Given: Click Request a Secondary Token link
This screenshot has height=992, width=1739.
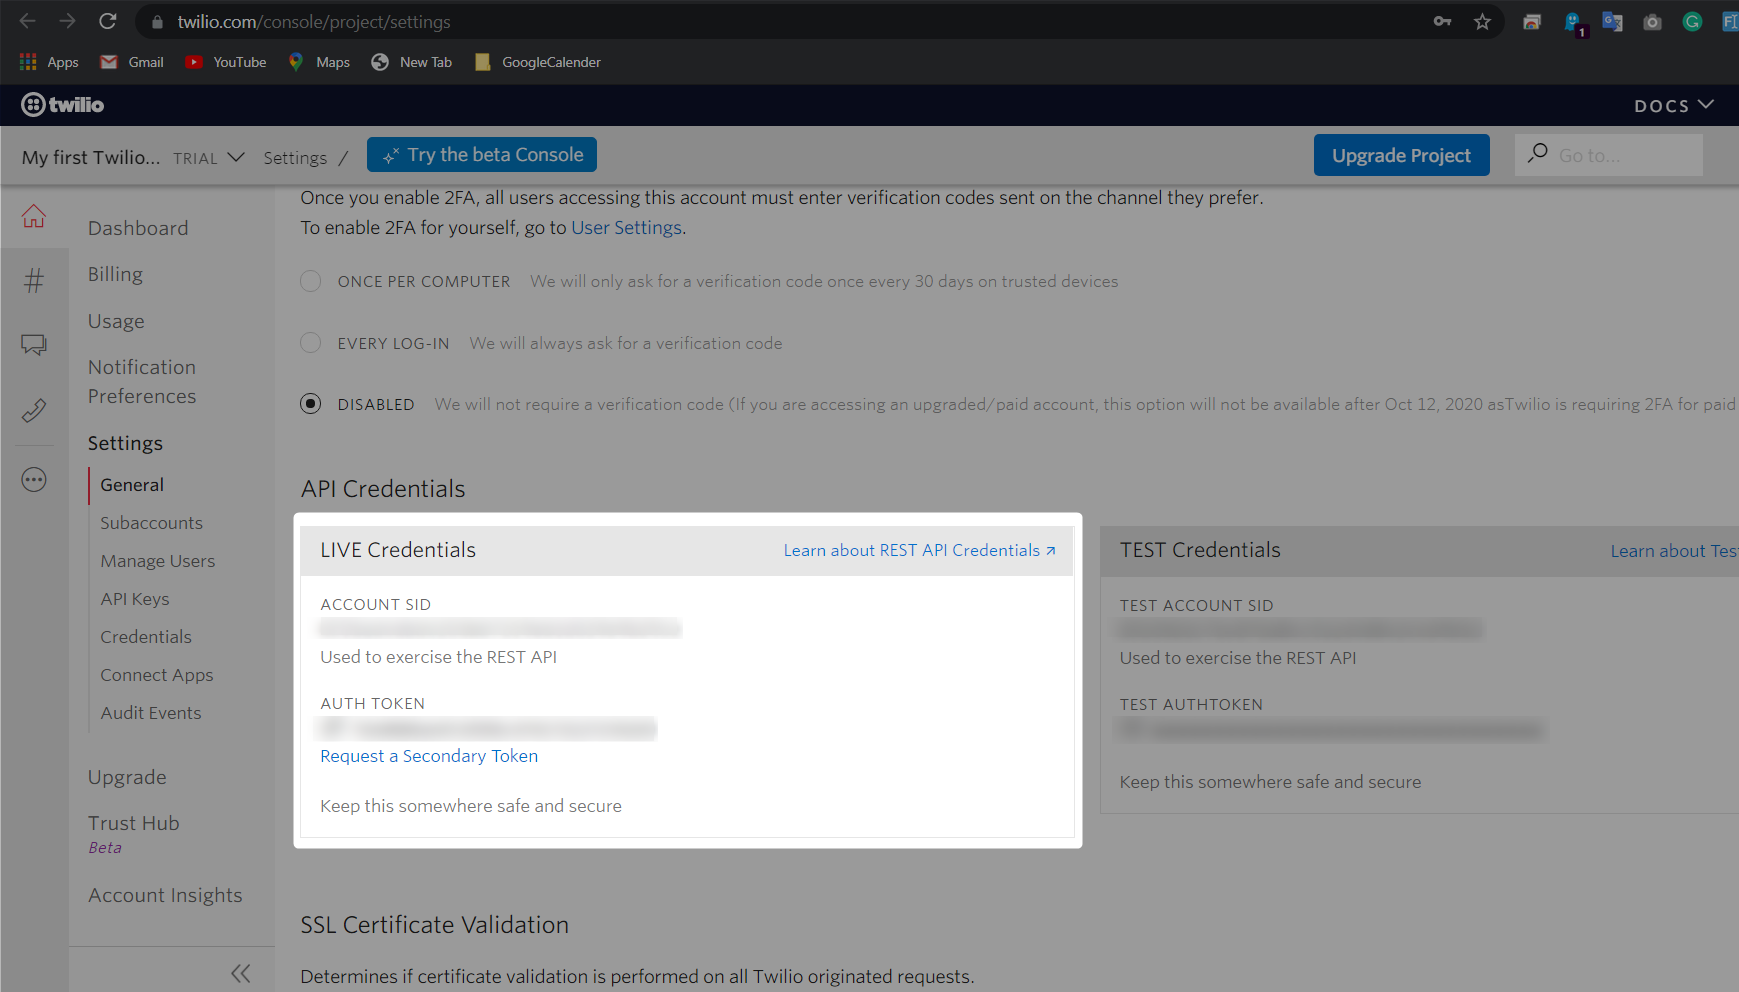Looking at the screenshot, I should (429, 756).
